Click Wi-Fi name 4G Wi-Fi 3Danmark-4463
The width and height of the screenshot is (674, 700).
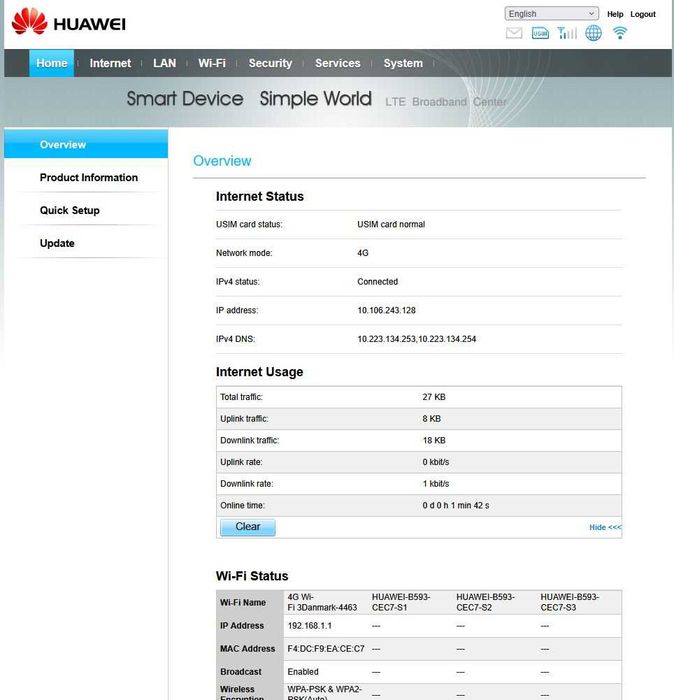322,602
